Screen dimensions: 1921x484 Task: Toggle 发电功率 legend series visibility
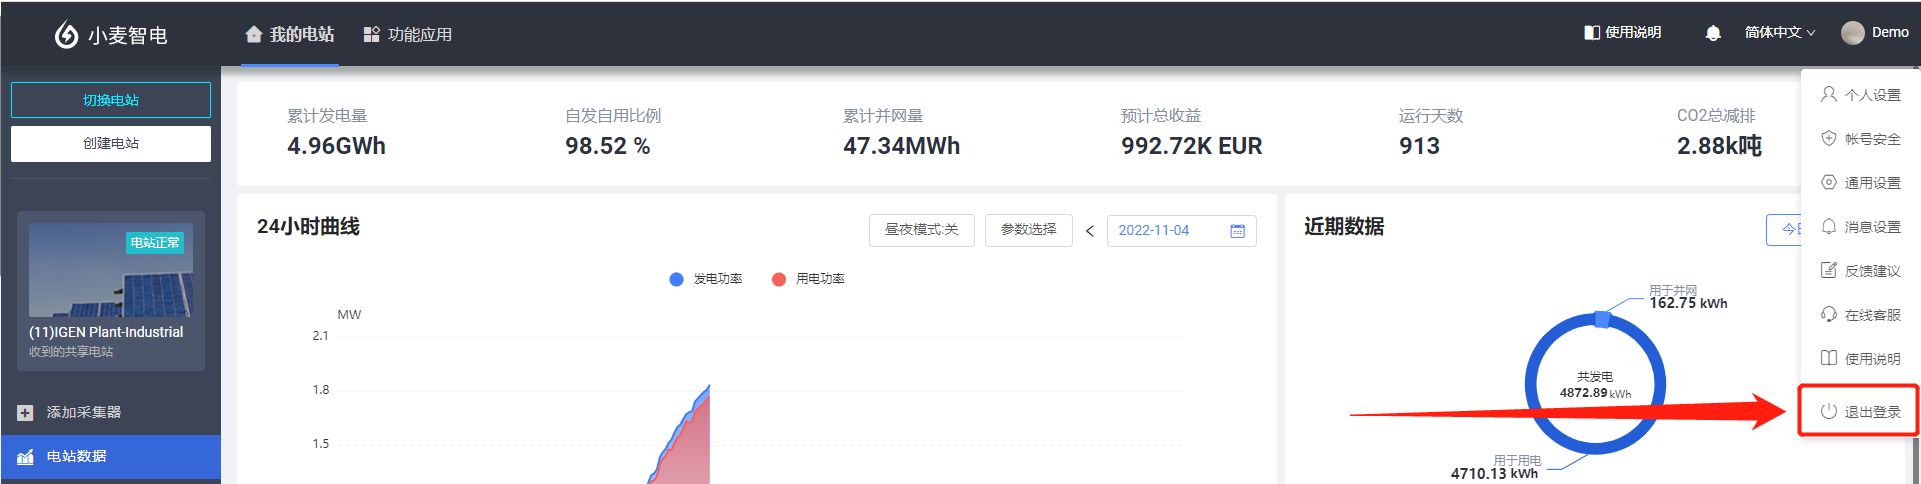[706, 279]
